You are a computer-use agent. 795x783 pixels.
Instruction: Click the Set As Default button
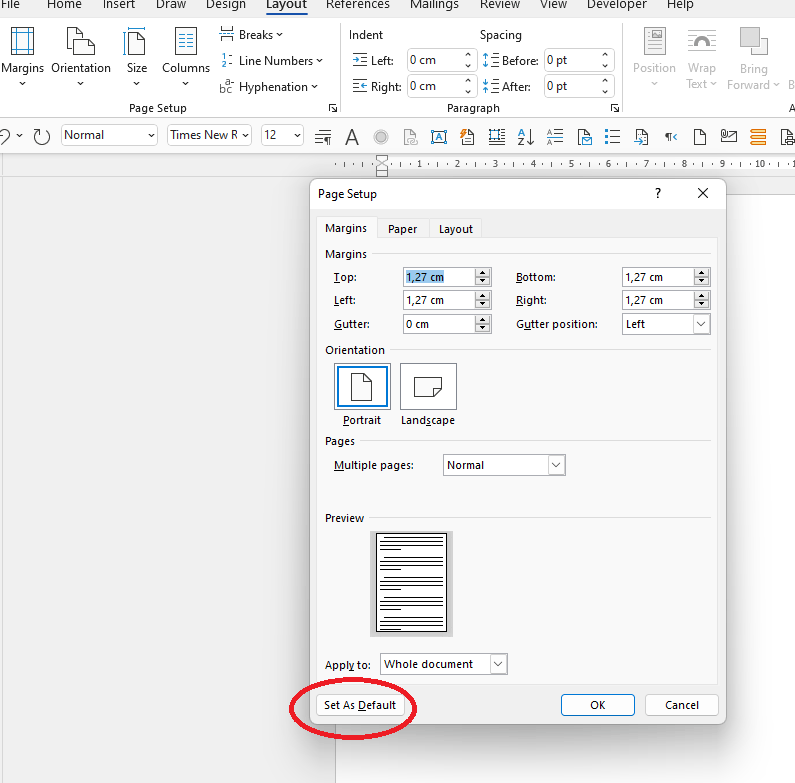[360, 705]
